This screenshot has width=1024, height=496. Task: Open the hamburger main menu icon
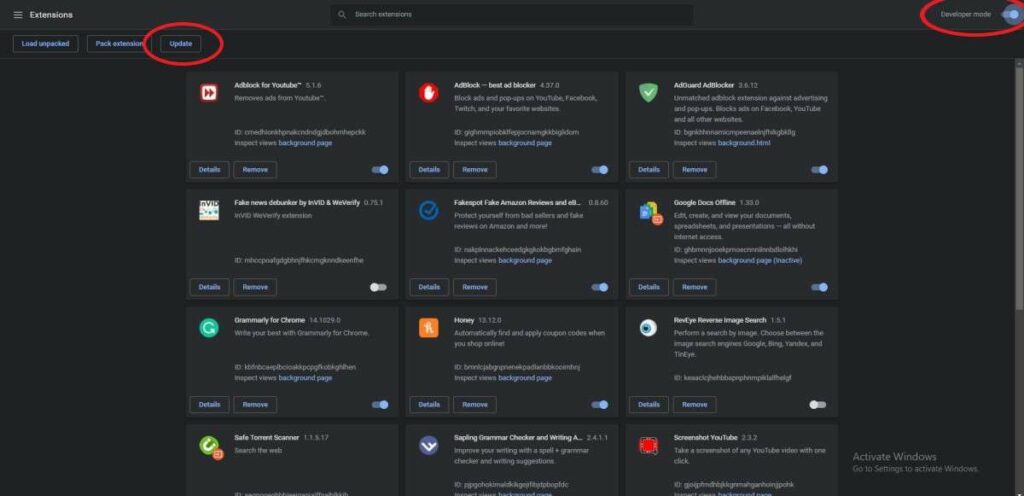point(18,15)
